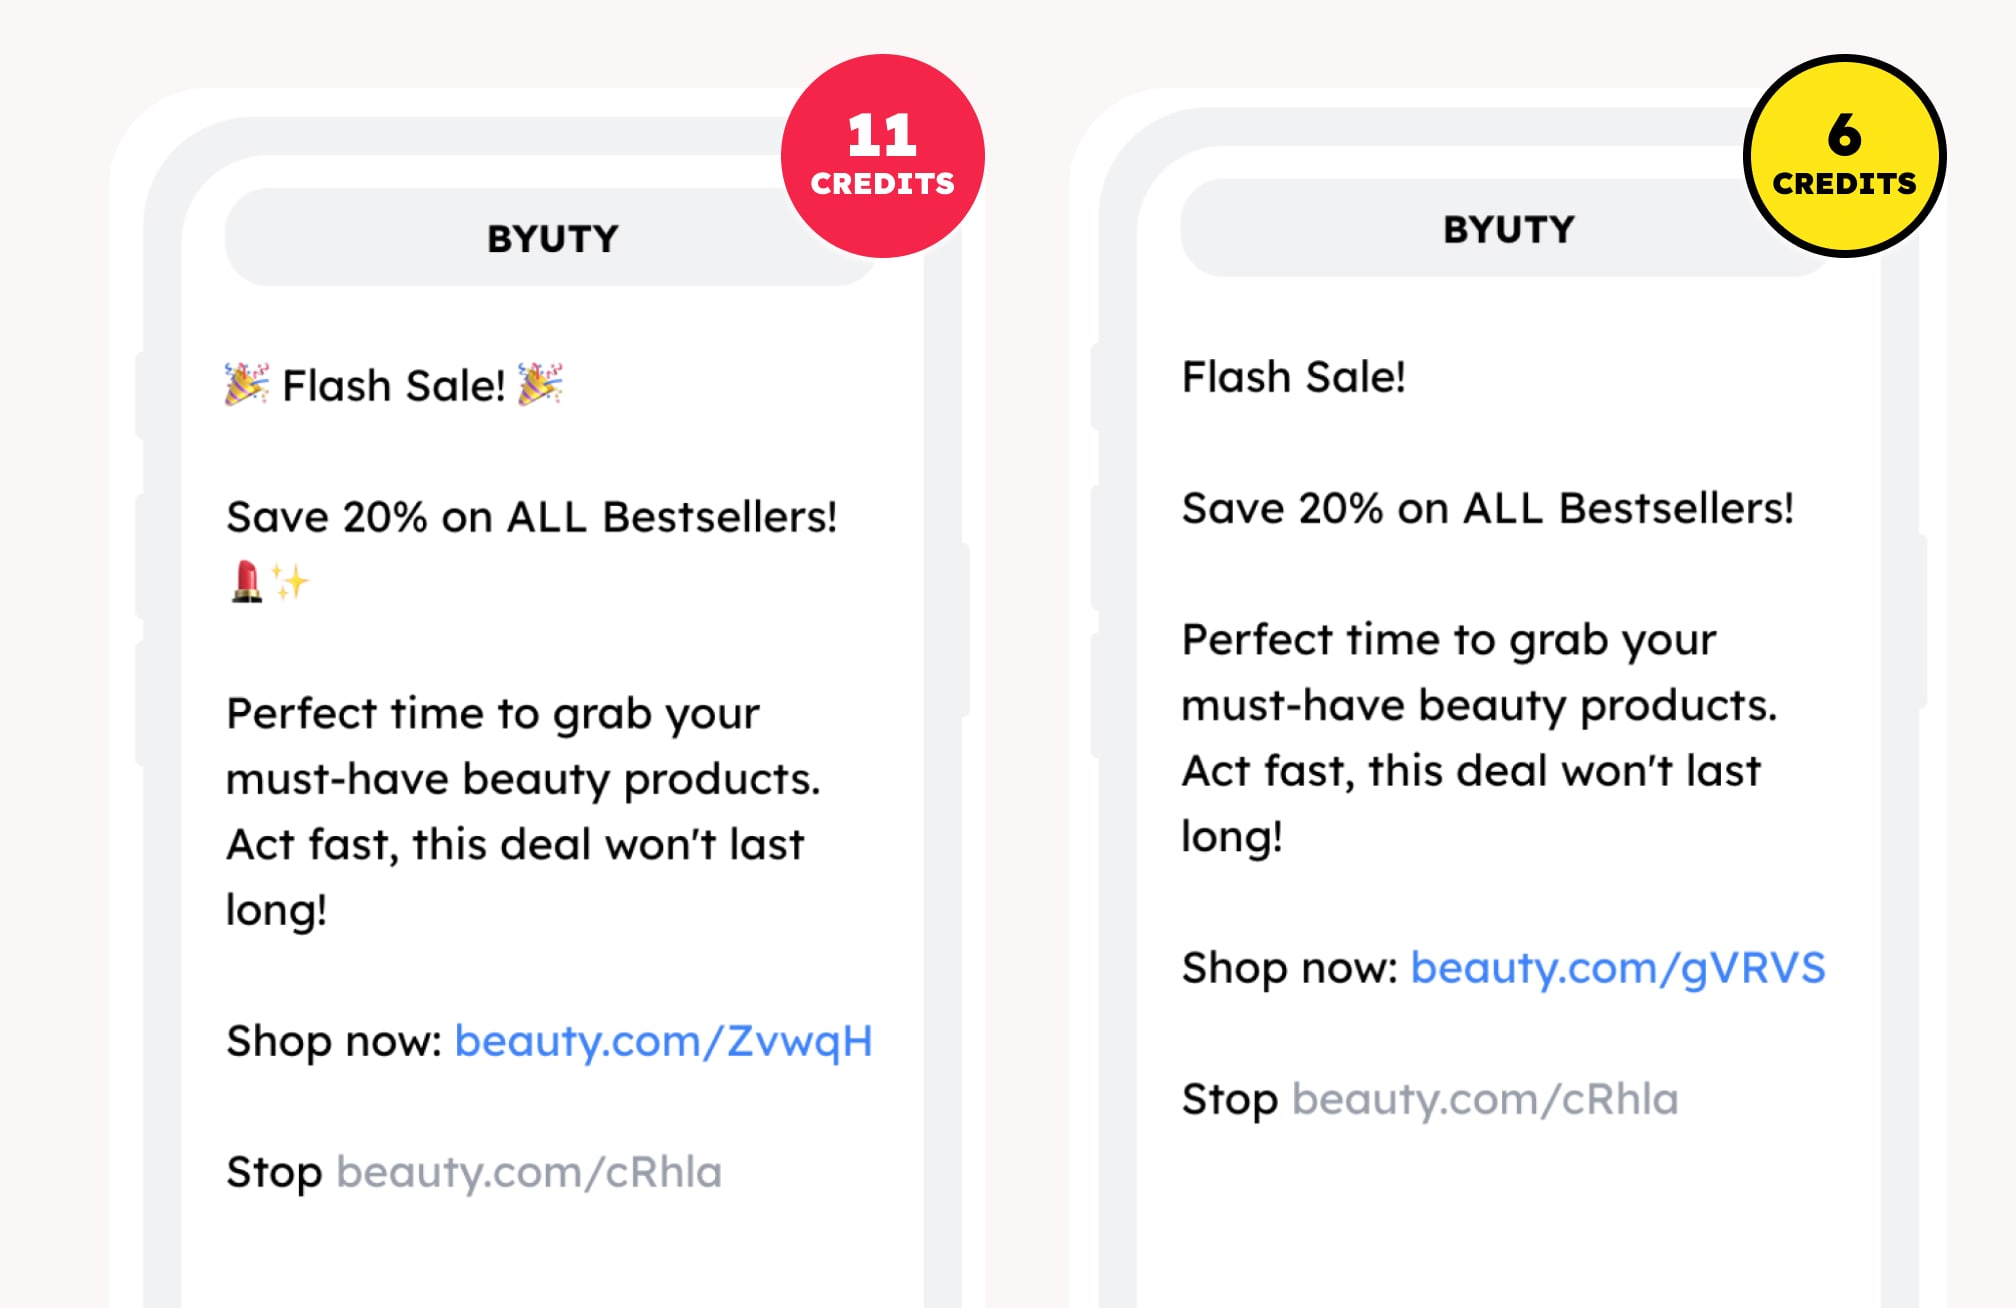Click the BYUTY header on left phone
The height and width of the screenshot is (1308, 2016).
click(x=552, y=238)
